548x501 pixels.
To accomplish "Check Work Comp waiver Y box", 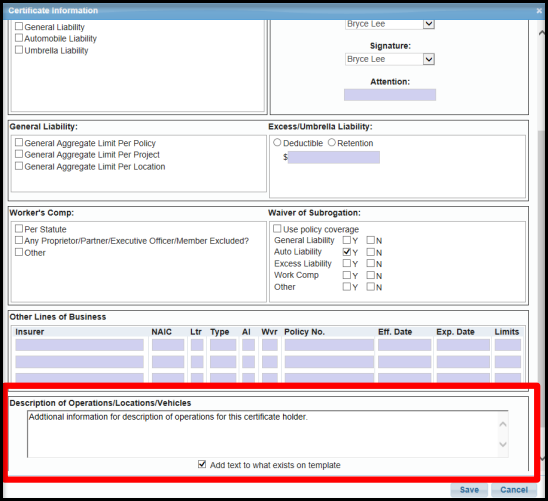I will [x=347, y=275].
